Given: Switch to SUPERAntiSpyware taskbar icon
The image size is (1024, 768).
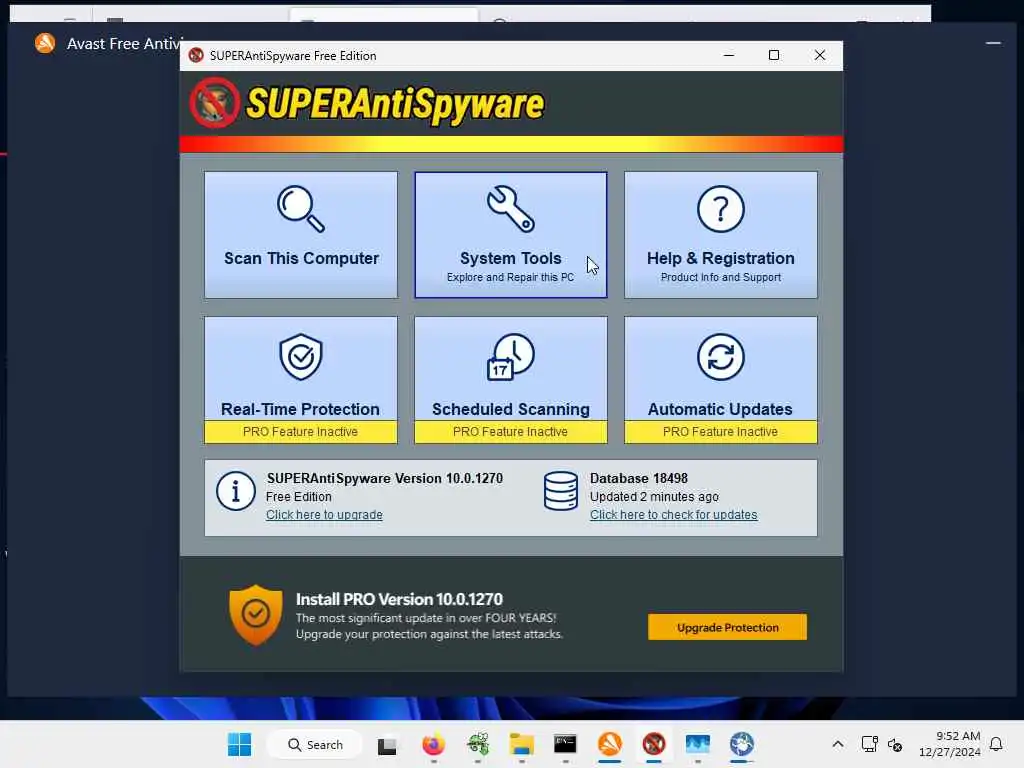Looking at the screenshot, I should point(654,744).
